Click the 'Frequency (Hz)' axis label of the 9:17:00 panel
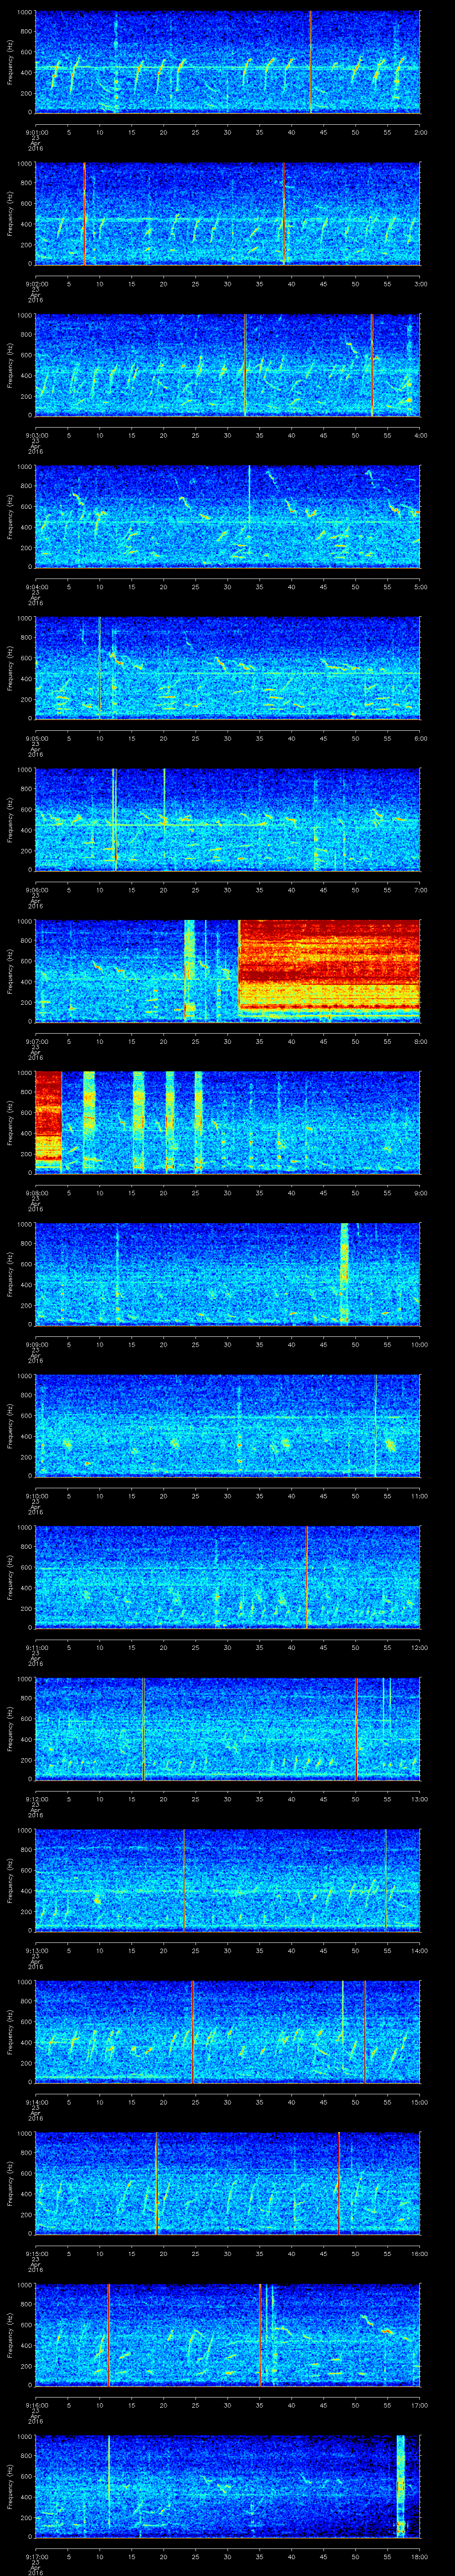 tap(10, 2486)
